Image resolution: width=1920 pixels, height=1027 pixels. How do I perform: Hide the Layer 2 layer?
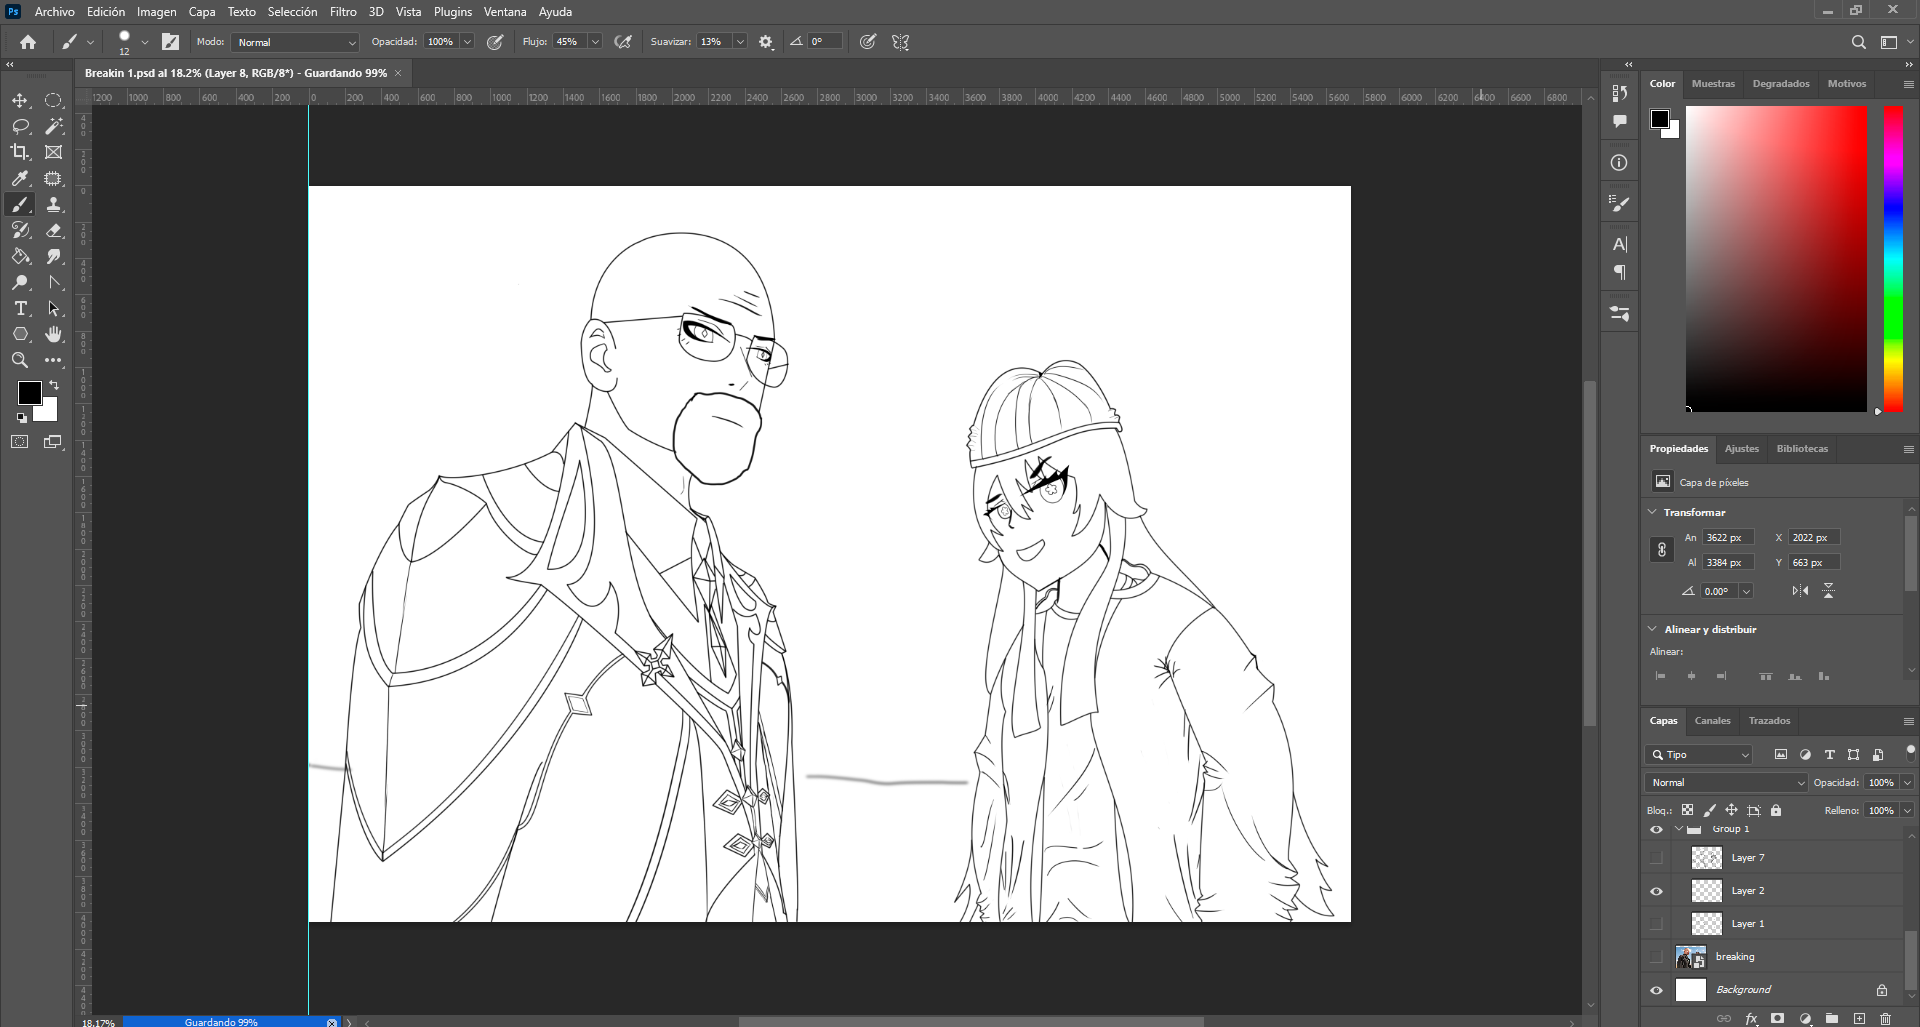pyautogui.click(x=1656, y=891)
